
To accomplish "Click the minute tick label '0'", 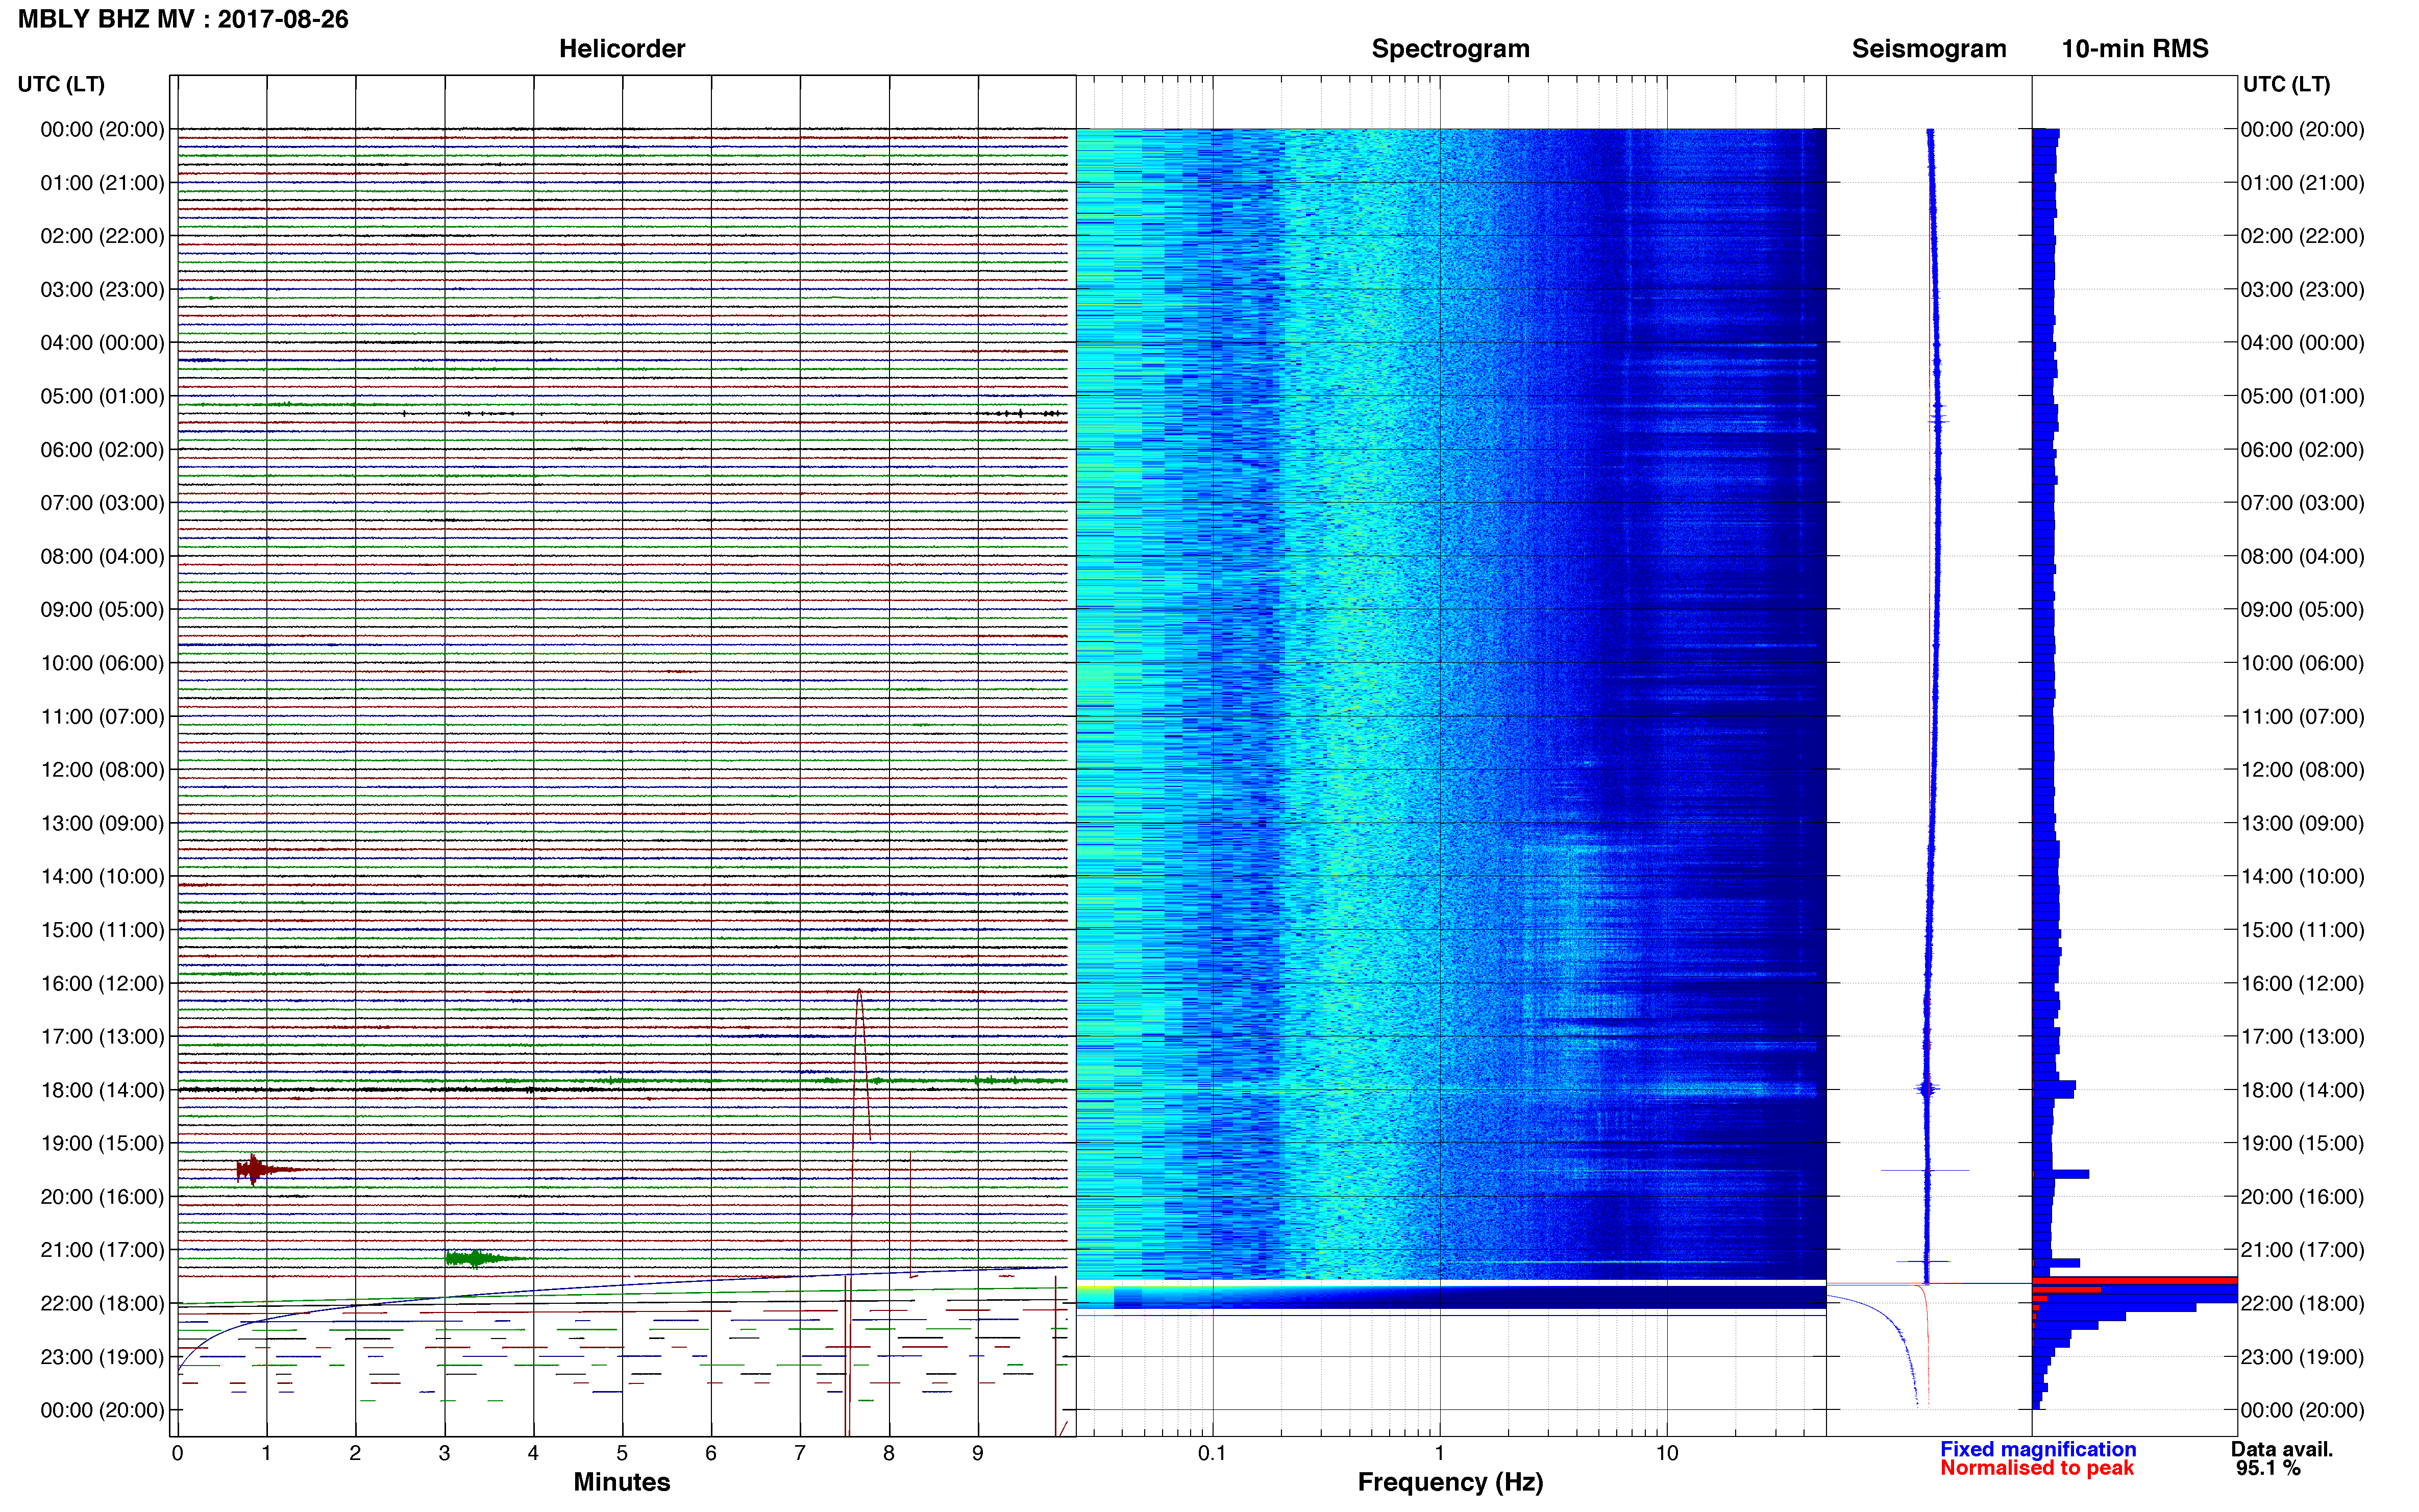I will click(x=177, y=1453).
